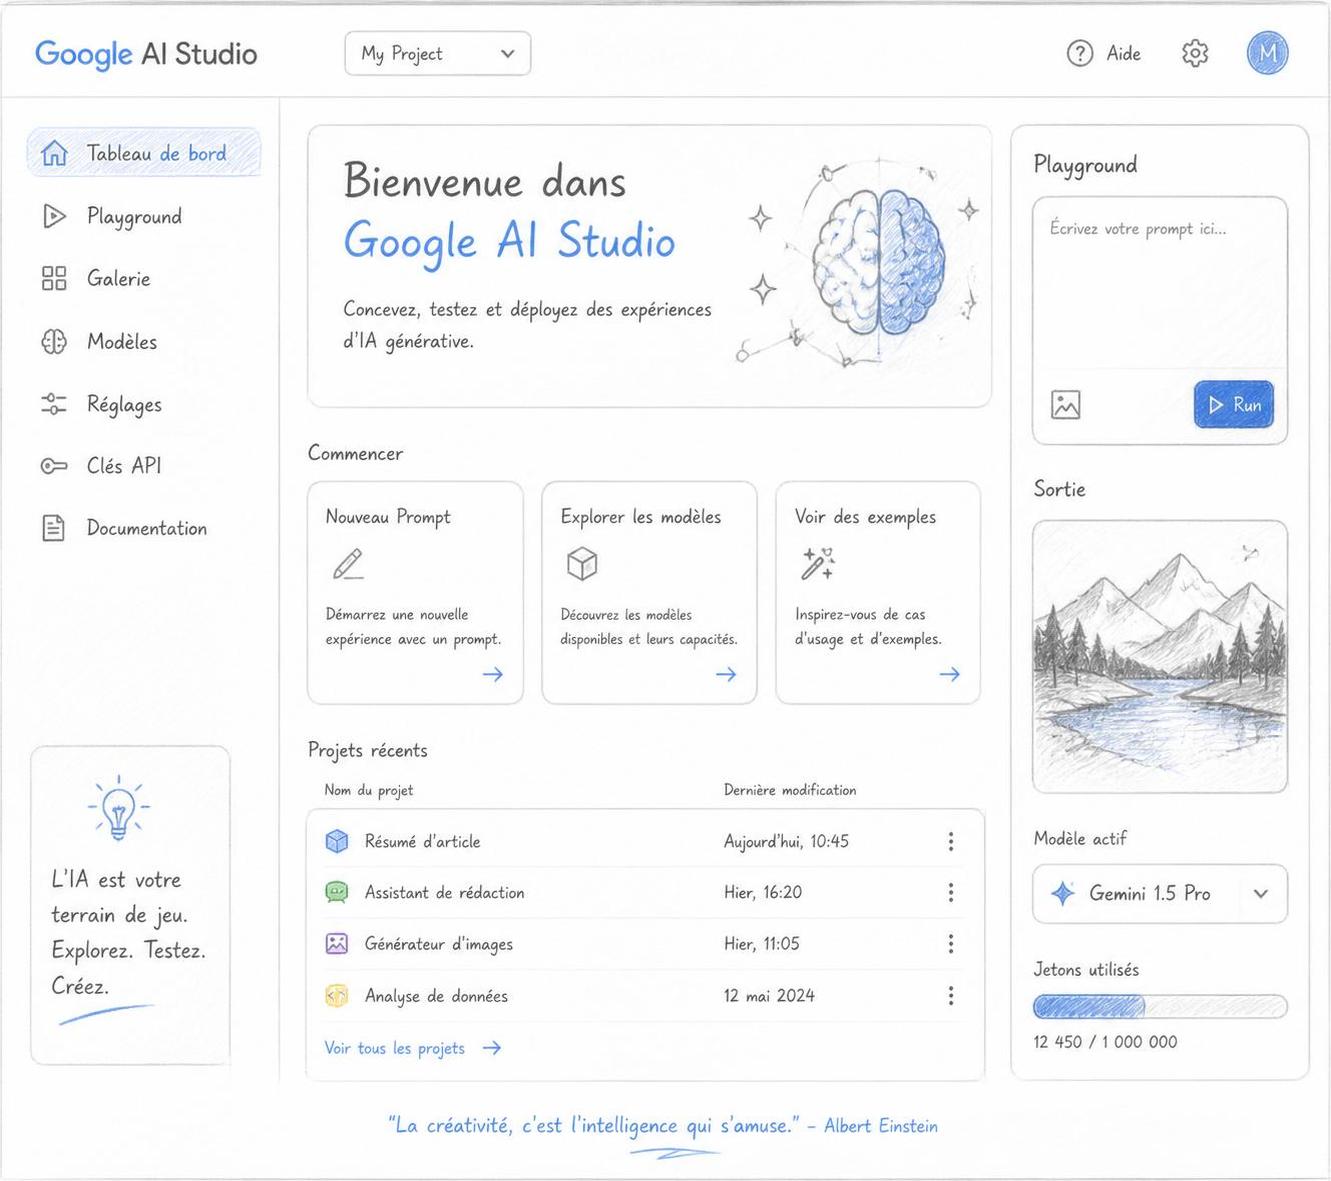Screen dimensions: 1331x1181
Task: Click the Aide label
Action: (x=1124, y=53)
